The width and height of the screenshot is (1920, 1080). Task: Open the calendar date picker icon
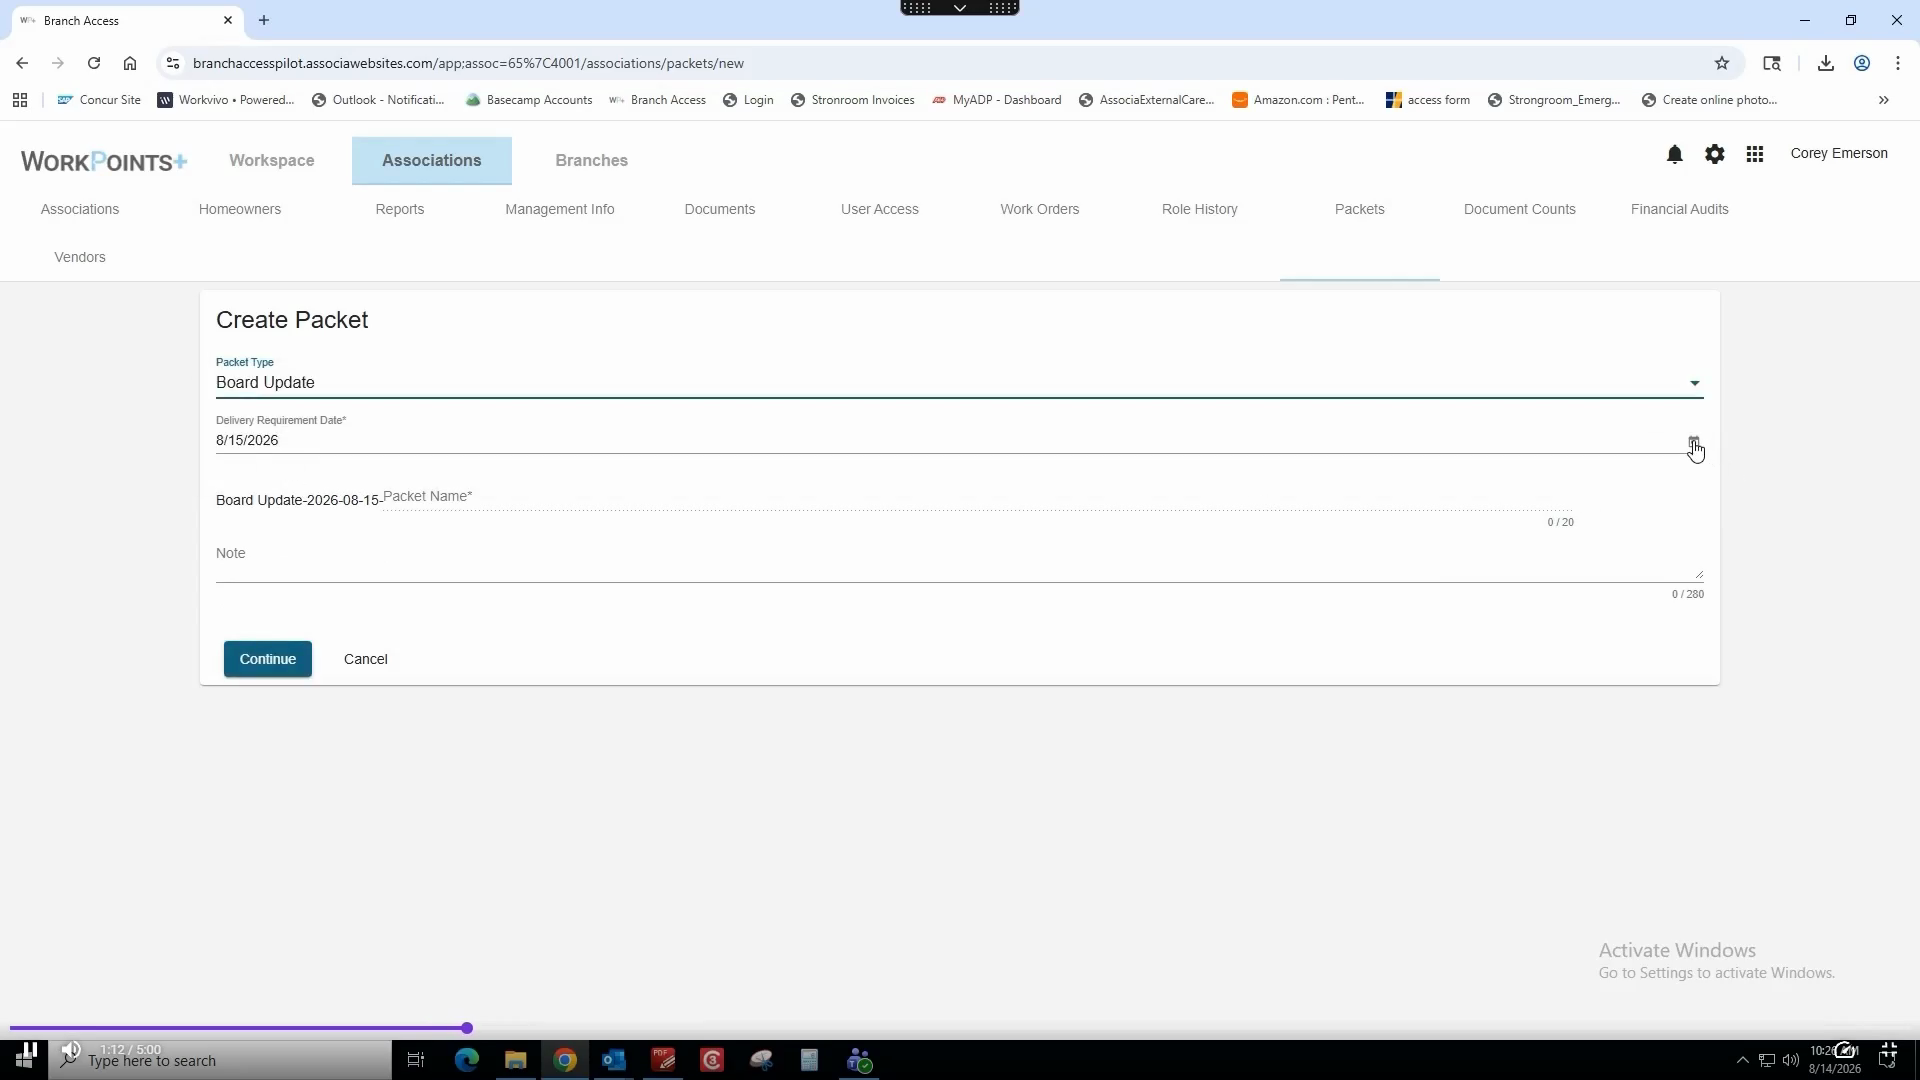pos(1693,442)
